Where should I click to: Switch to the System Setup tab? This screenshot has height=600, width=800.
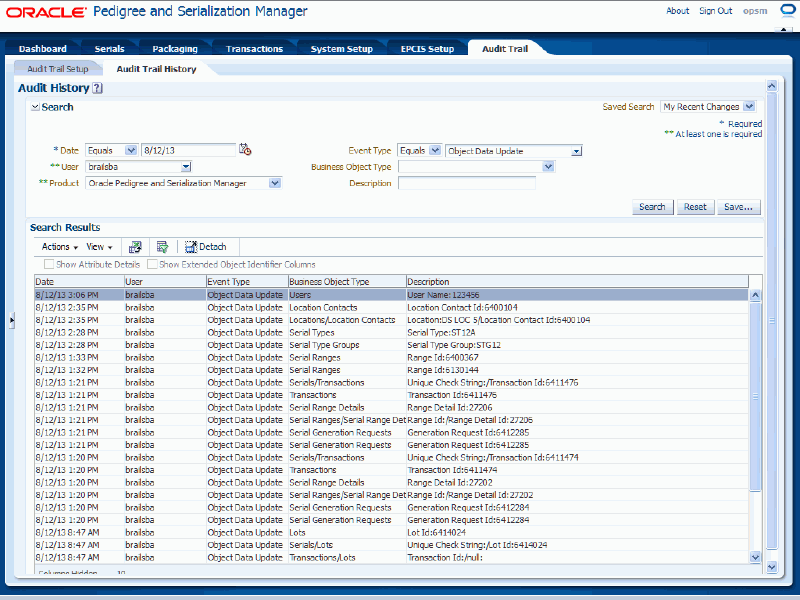click(x=342, y=48)
